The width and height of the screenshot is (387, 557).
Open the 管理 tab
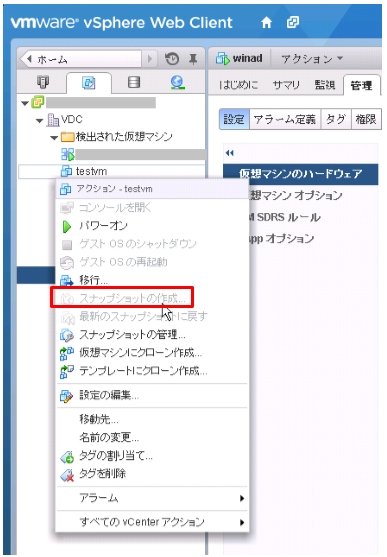pyautogui.click(x=361, y=86)
